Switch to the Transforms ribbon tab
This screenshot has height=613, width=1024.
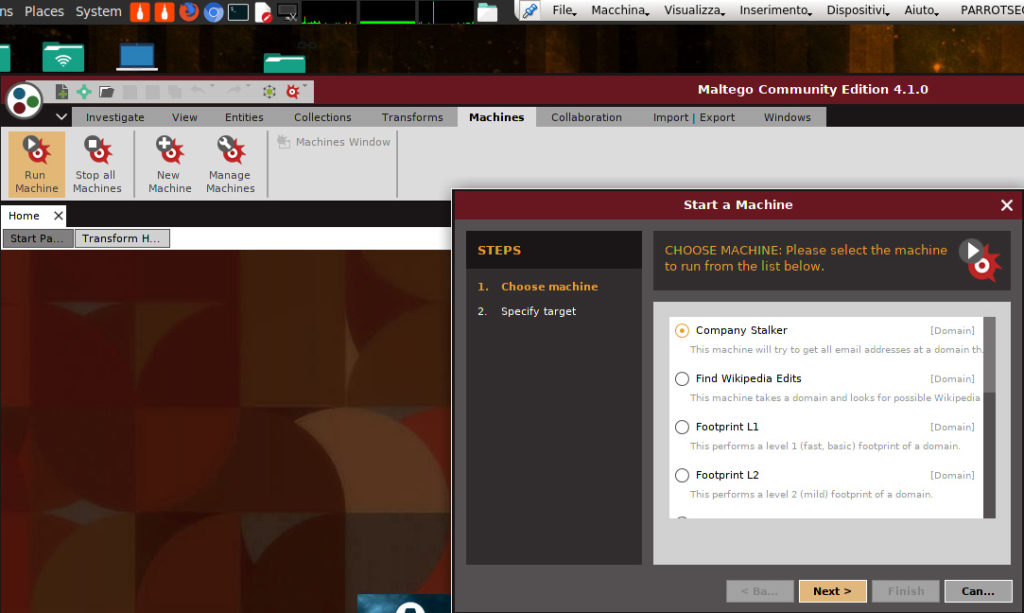pyautogui.click(x=412, y=118)
